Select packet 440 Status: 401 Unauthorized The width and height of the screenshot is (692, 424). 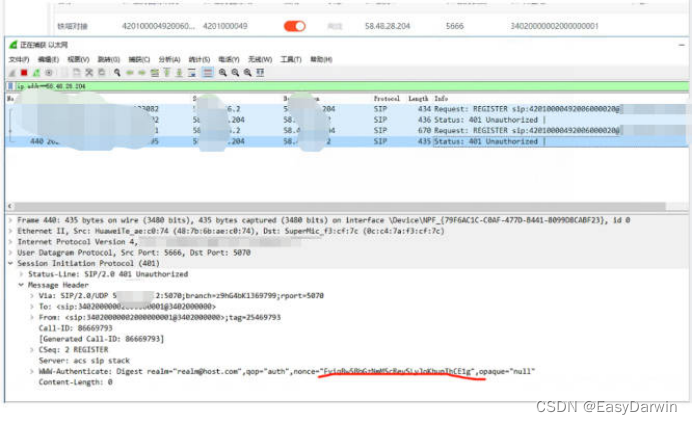(346, 142)
